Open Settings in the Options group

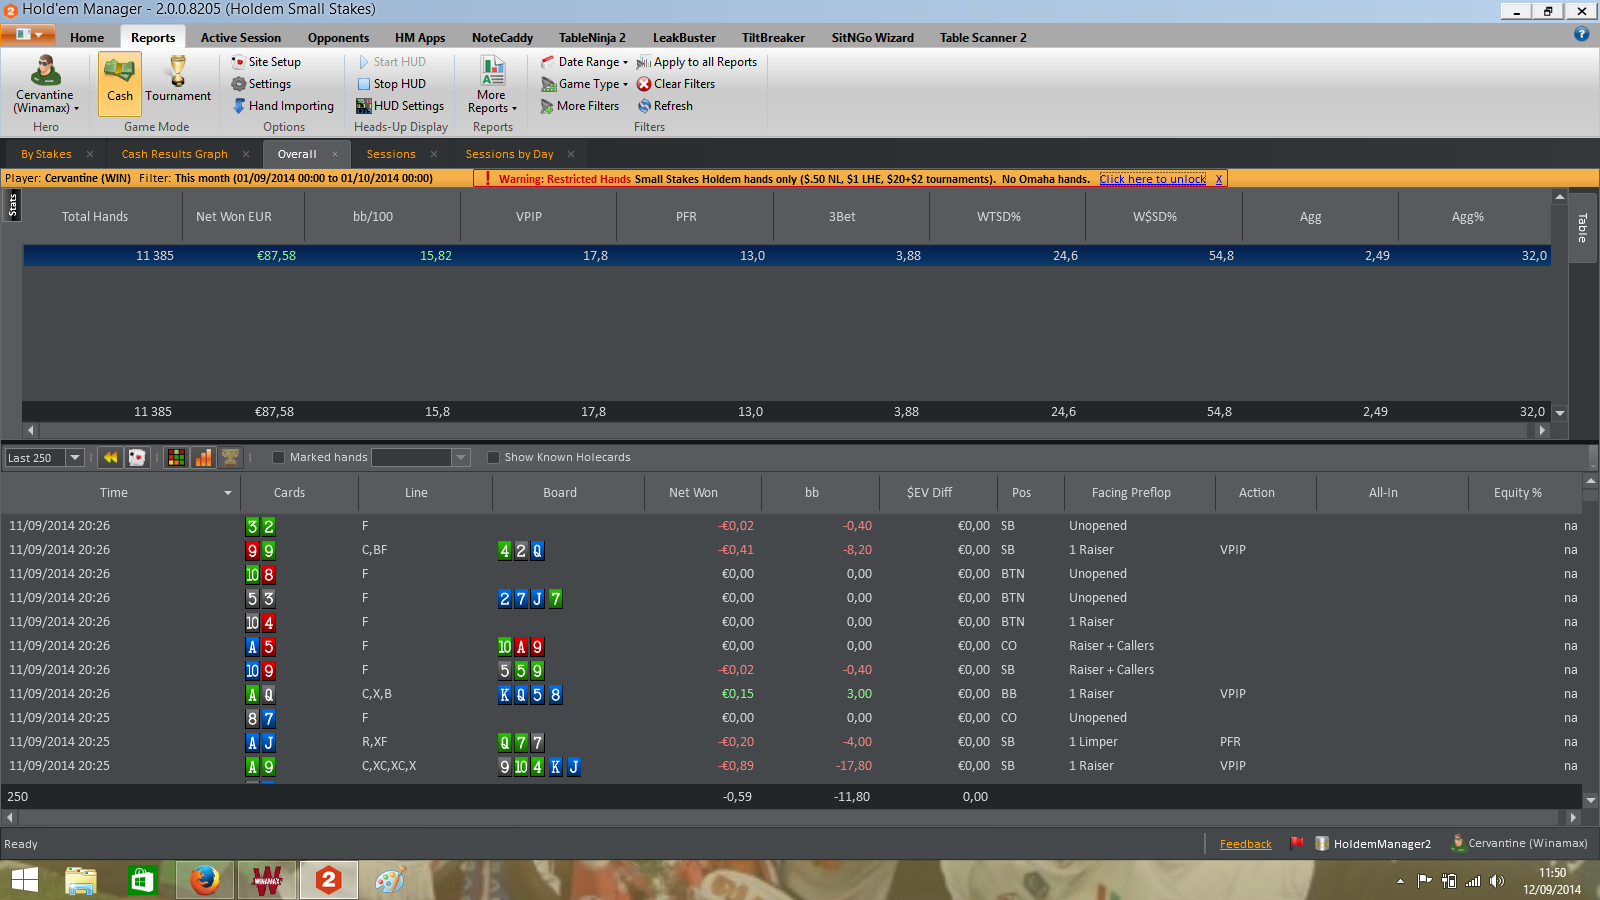[261, 84]
